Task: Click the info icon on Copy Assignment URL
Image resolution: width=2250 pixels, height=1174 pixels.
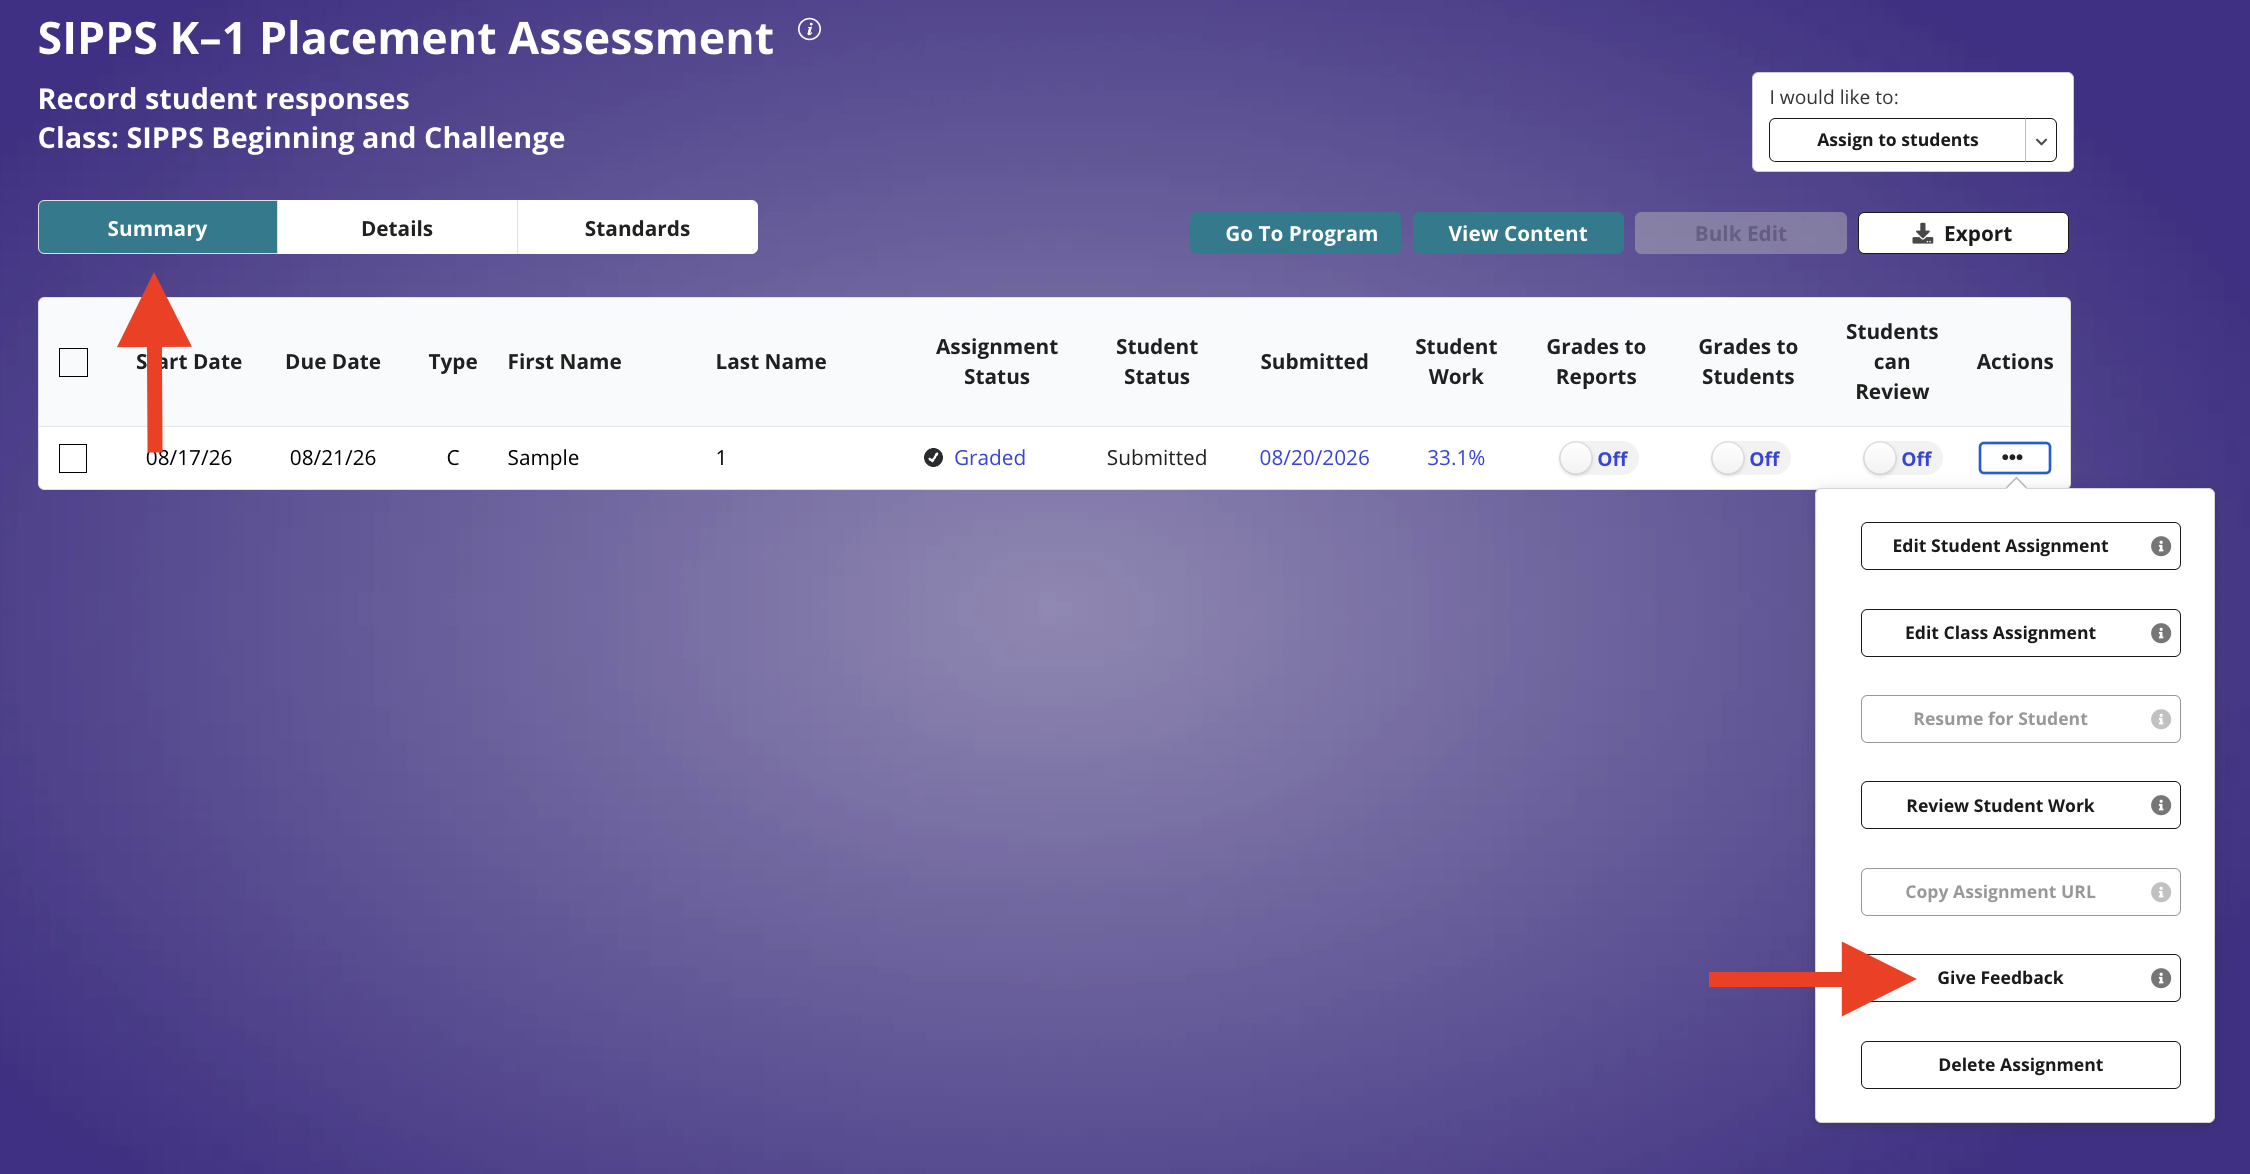Action: [x=2160, y=892]
